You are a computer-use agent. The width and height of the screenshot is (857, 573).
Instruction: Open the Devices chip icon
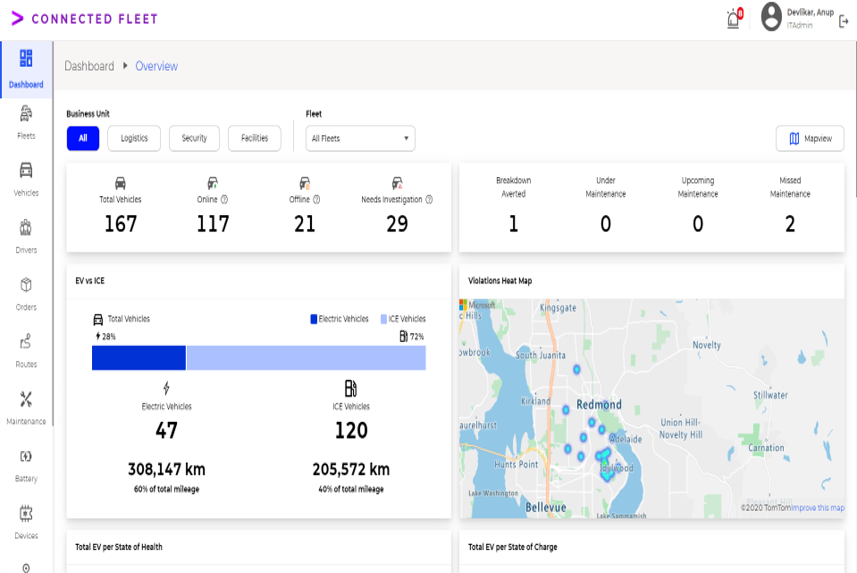[x=26, y=513]
